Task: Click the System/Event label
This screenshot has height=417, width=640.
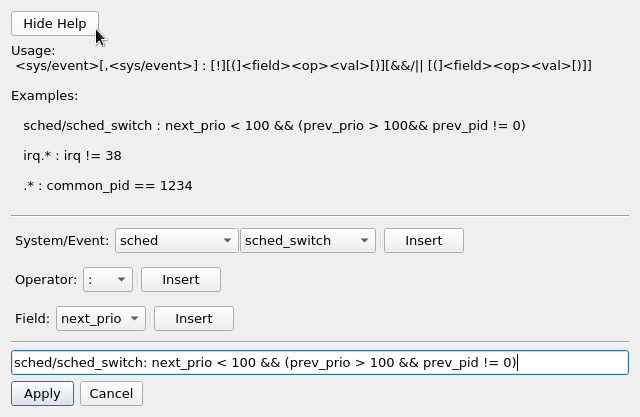Action: pyautogui.click(x=62, y=241)
